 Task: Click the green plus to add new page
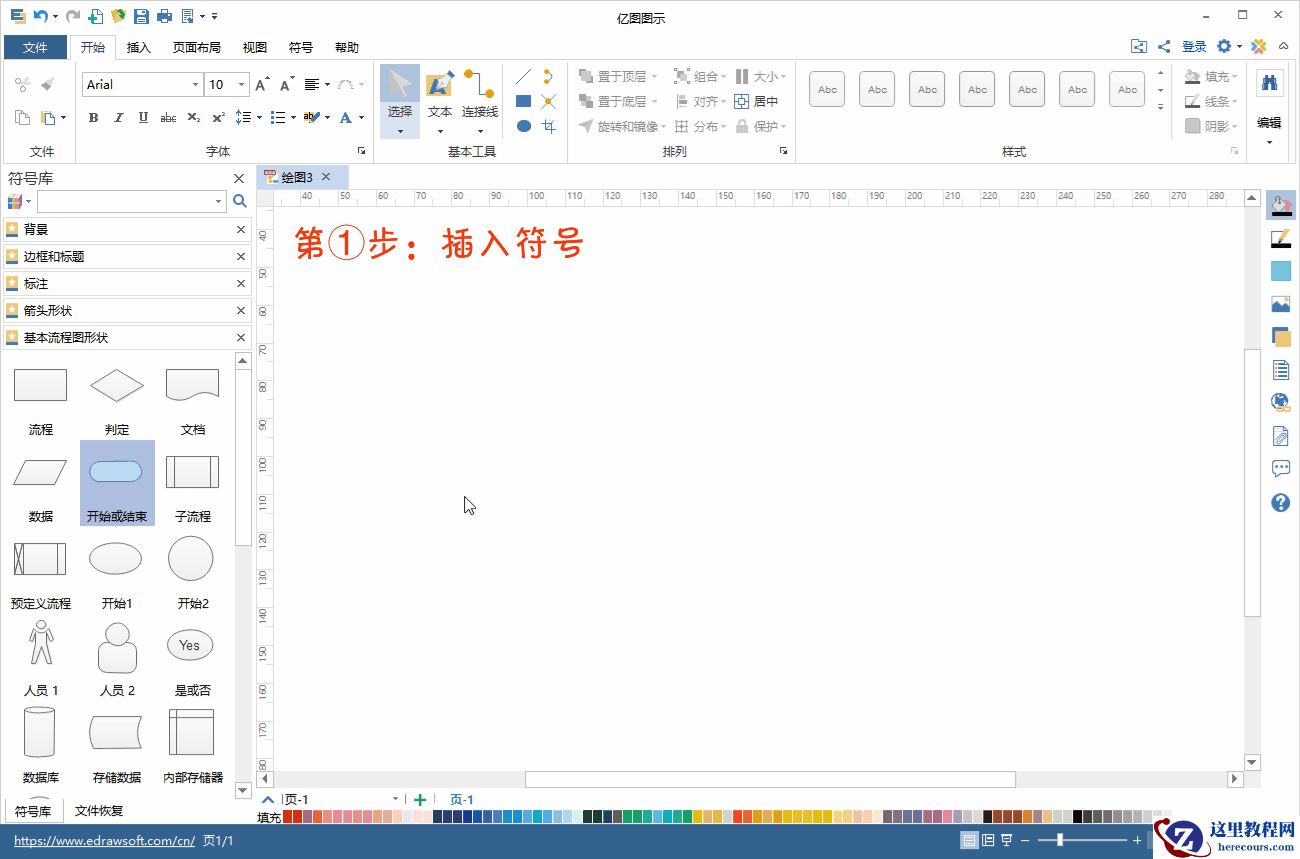coord(420,799)
